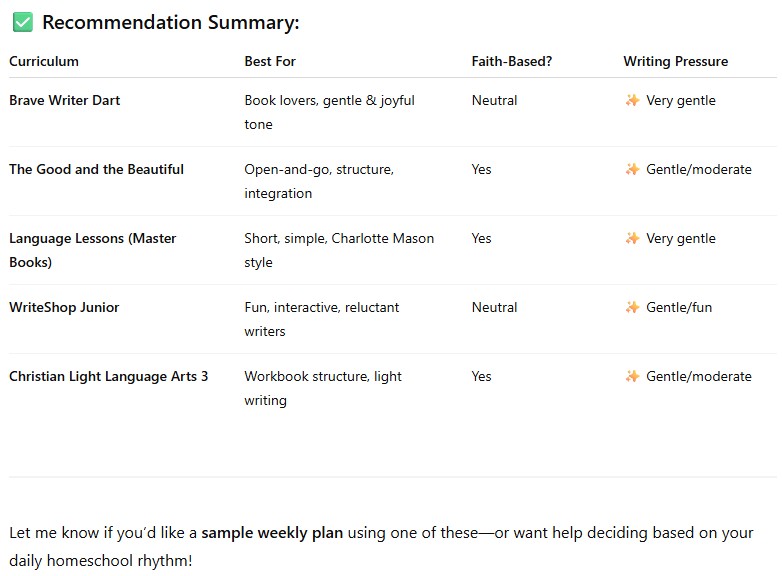The image size is (782, 576).
Task: Click the sparkle icon in Christian Light row
Action: pos(632,376)
